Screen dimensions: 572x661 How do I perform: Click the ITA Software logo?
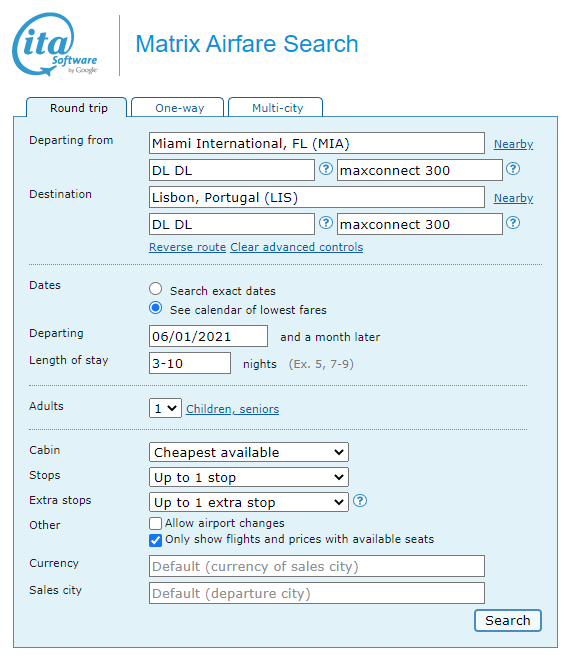(x=55, y=44)
